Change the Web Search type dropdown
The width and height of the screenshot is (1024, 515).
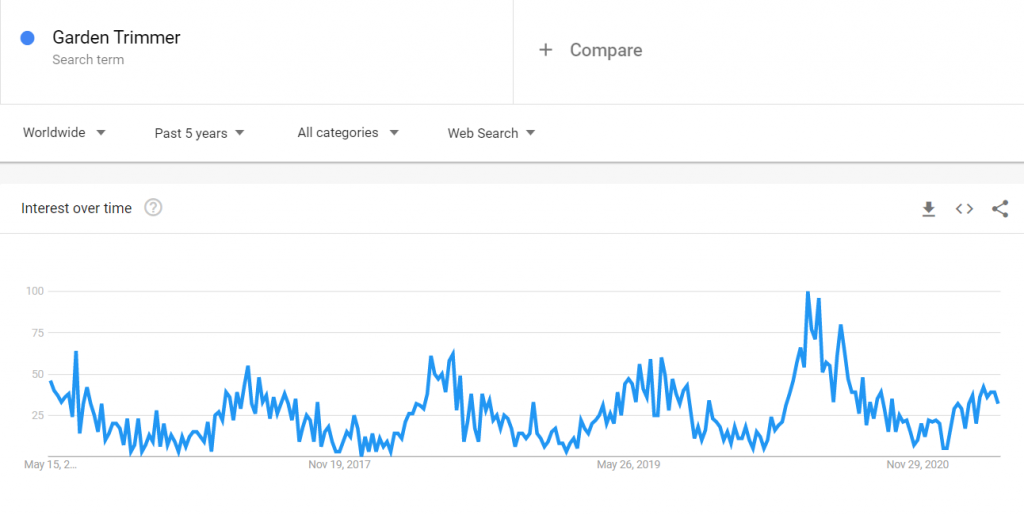[x=491, y=133]
